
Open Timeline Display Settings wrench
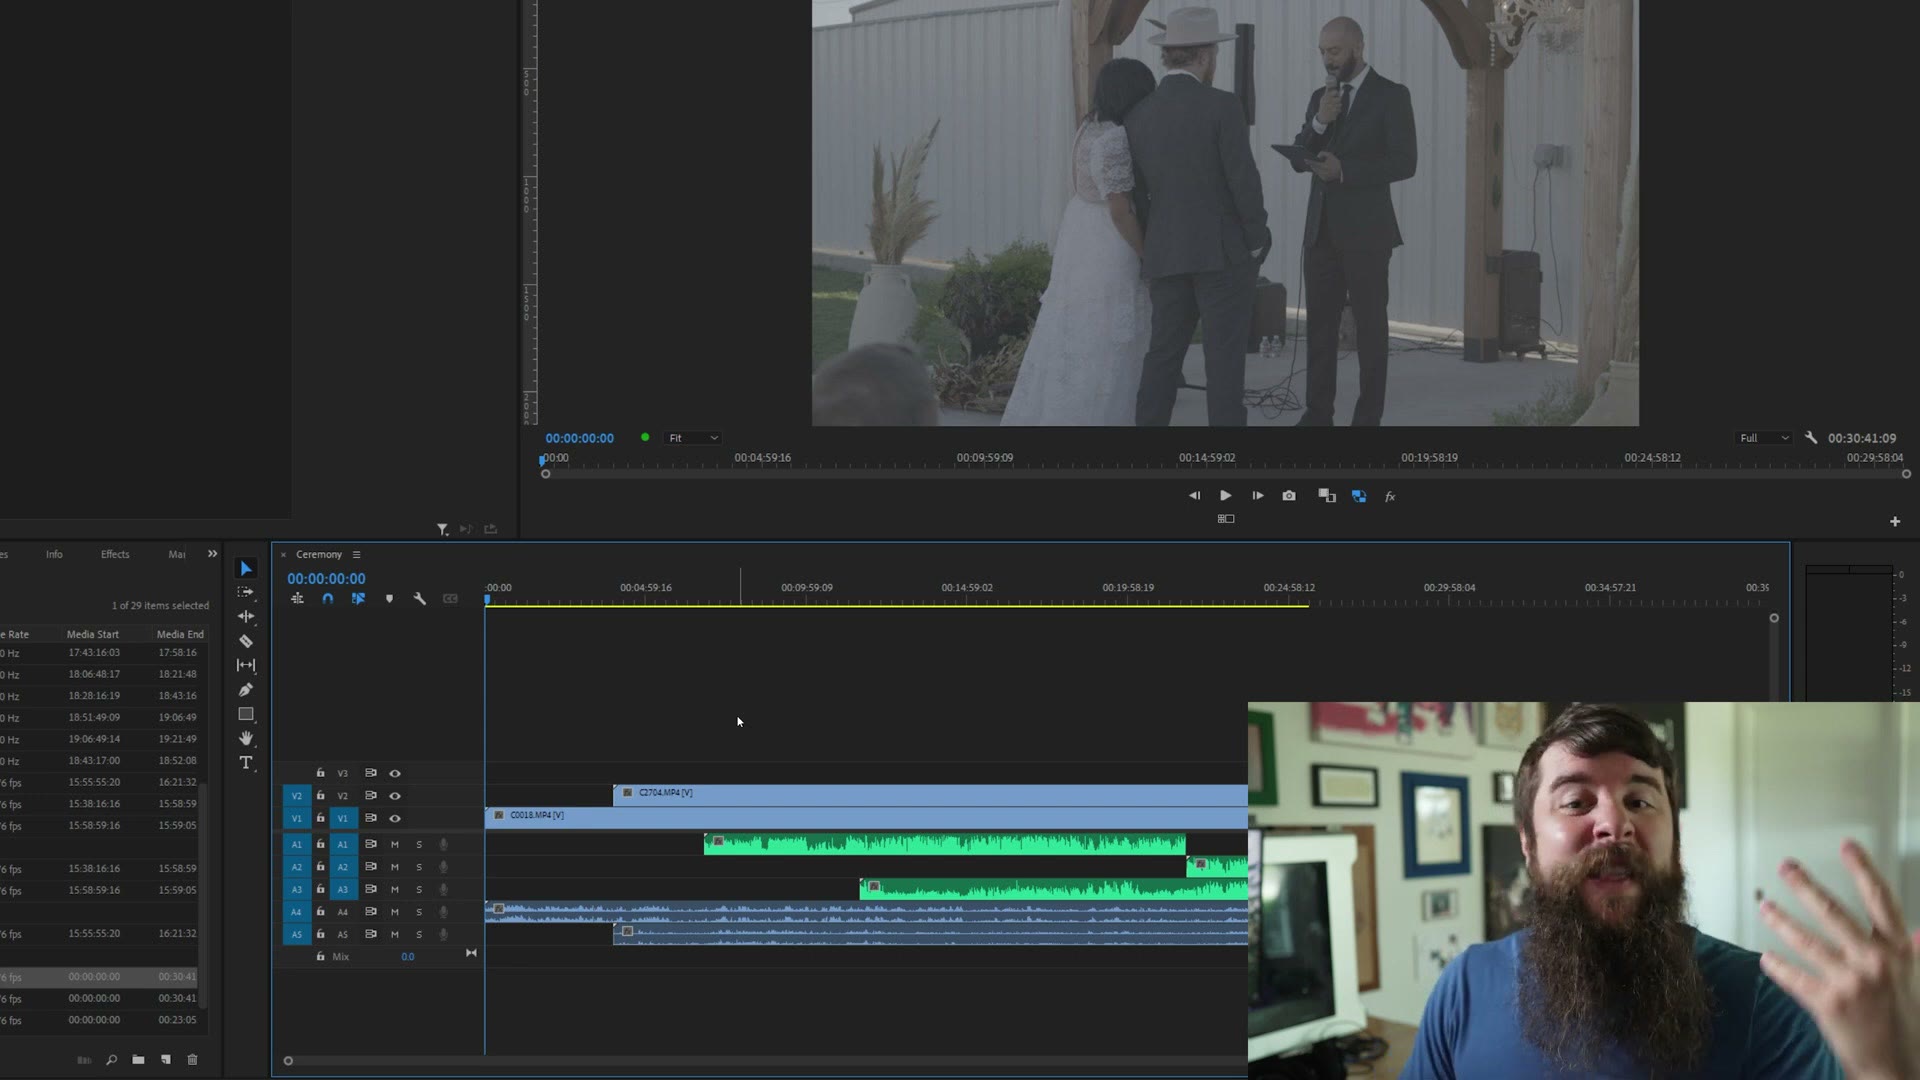coord(420,598)
